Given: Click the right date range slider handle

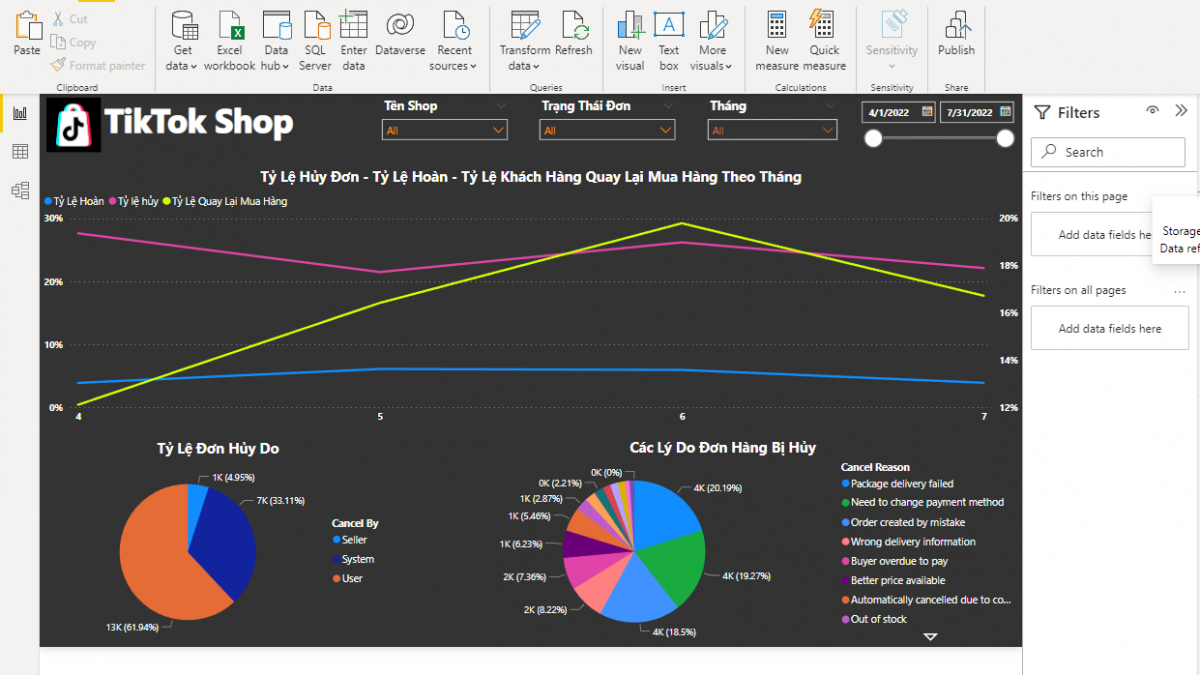Looking at the screenshot, I should (1005, 139).
